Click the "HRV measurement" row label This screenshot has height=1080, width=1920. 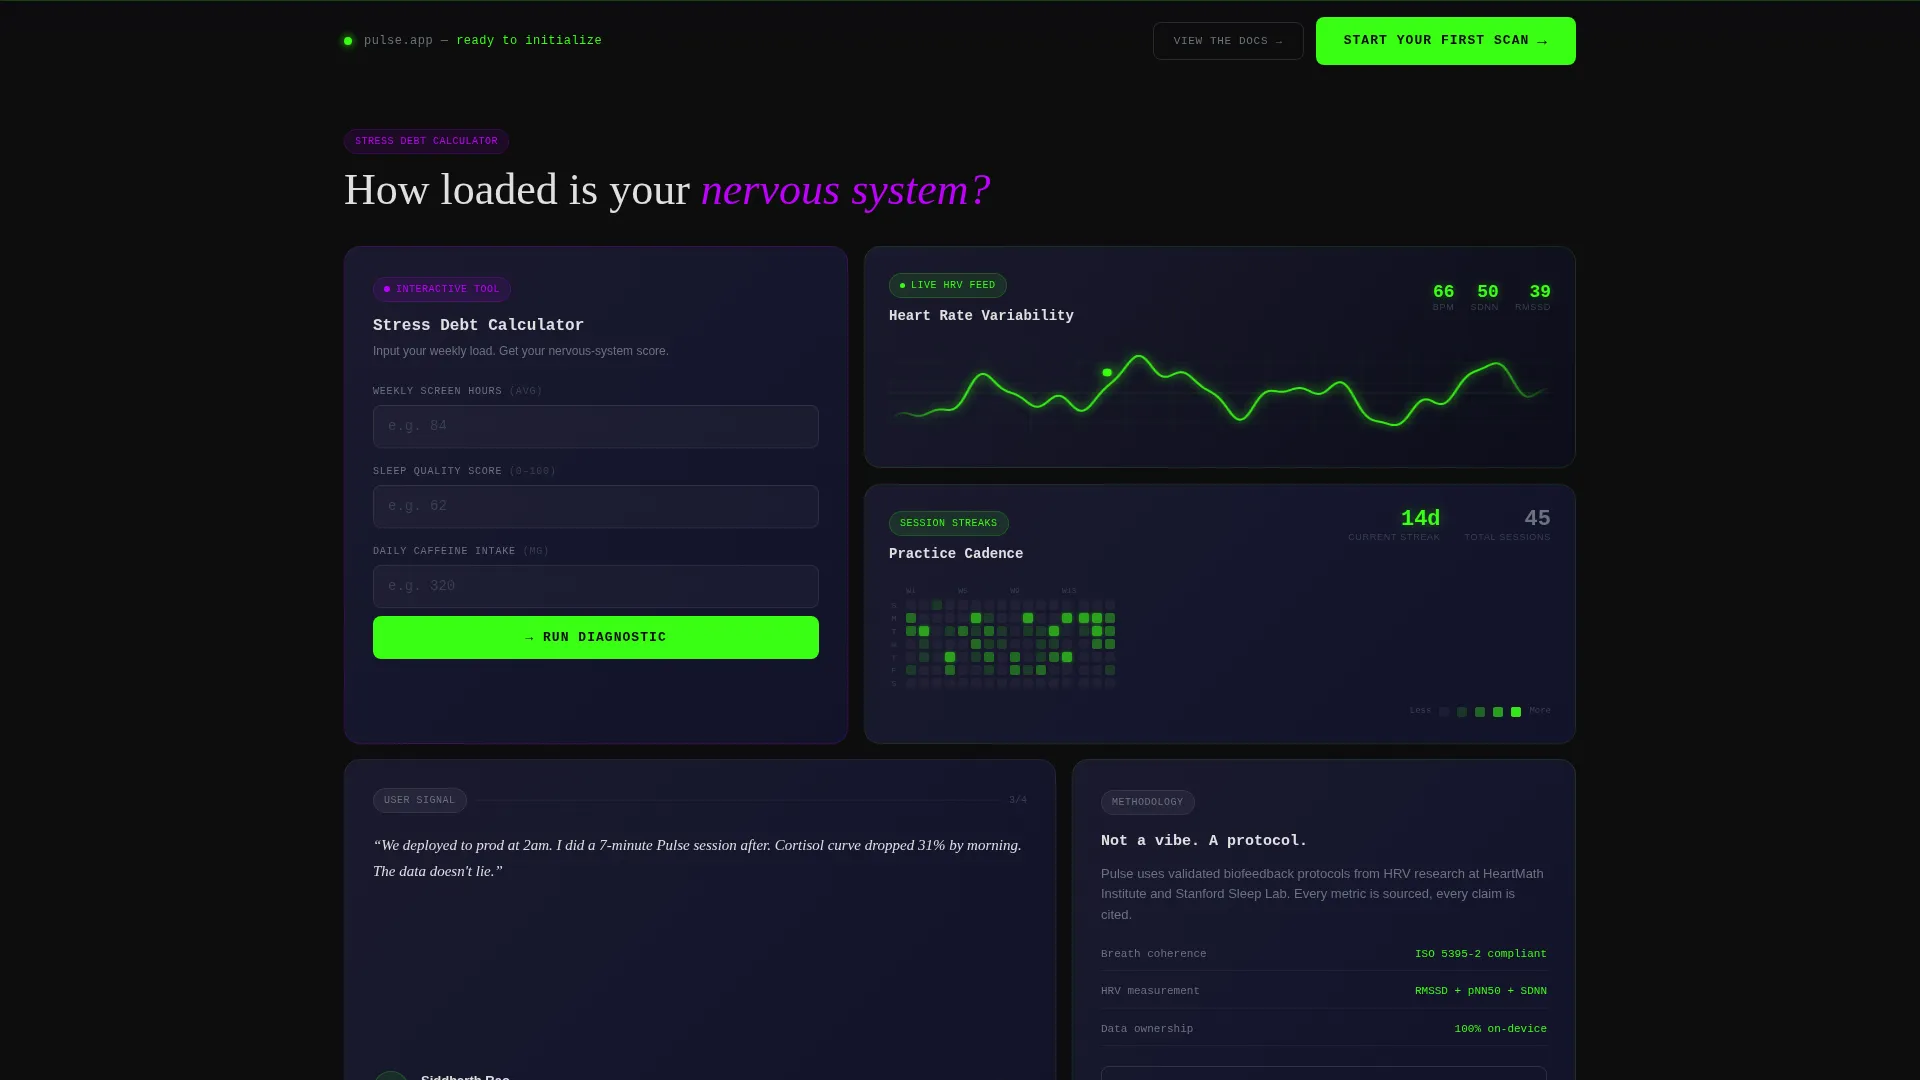[1150, 991]
